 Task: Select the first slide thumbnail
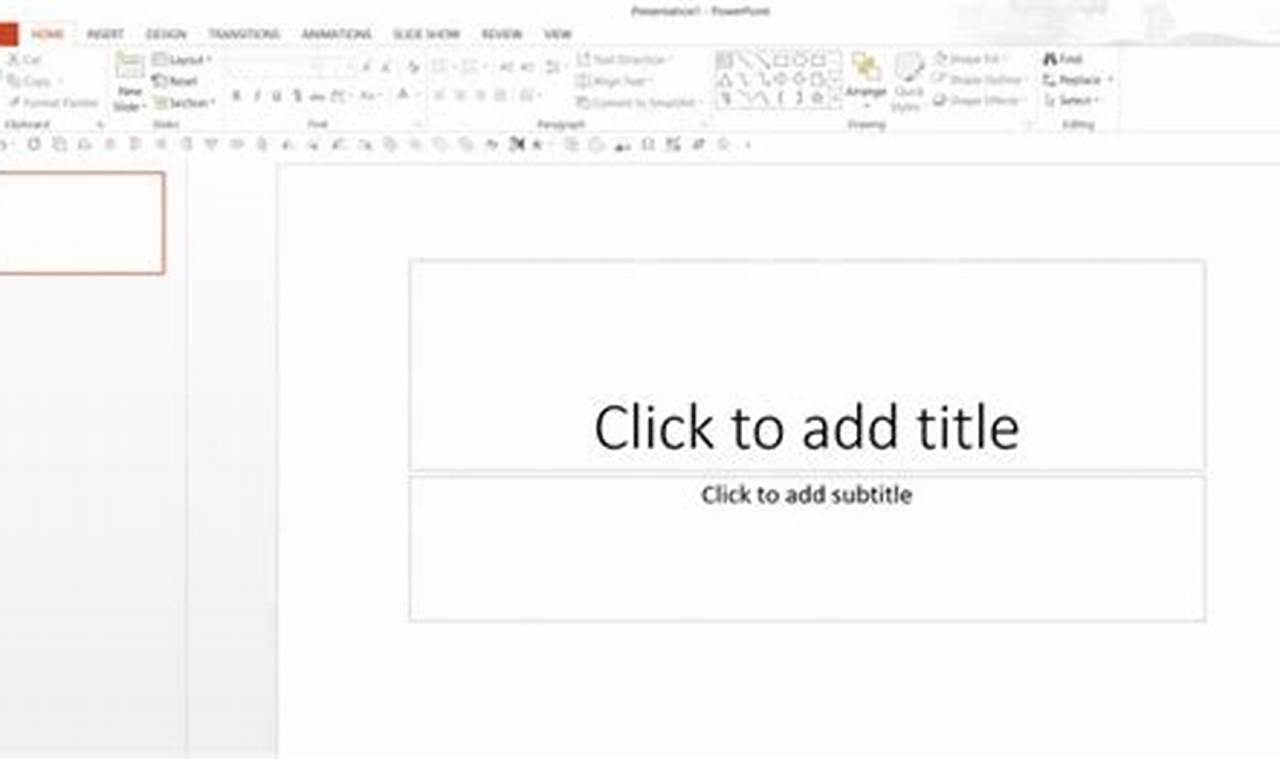coord(82,224)
